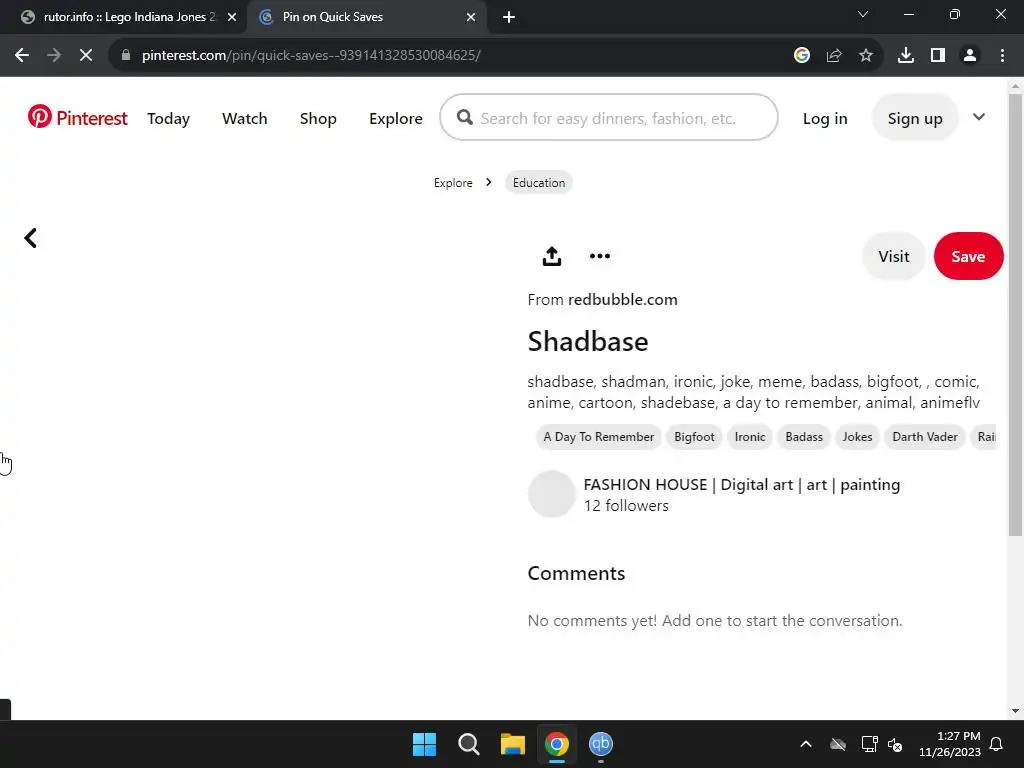Open qBittorrent from the taskbar

tap(601, 744)
